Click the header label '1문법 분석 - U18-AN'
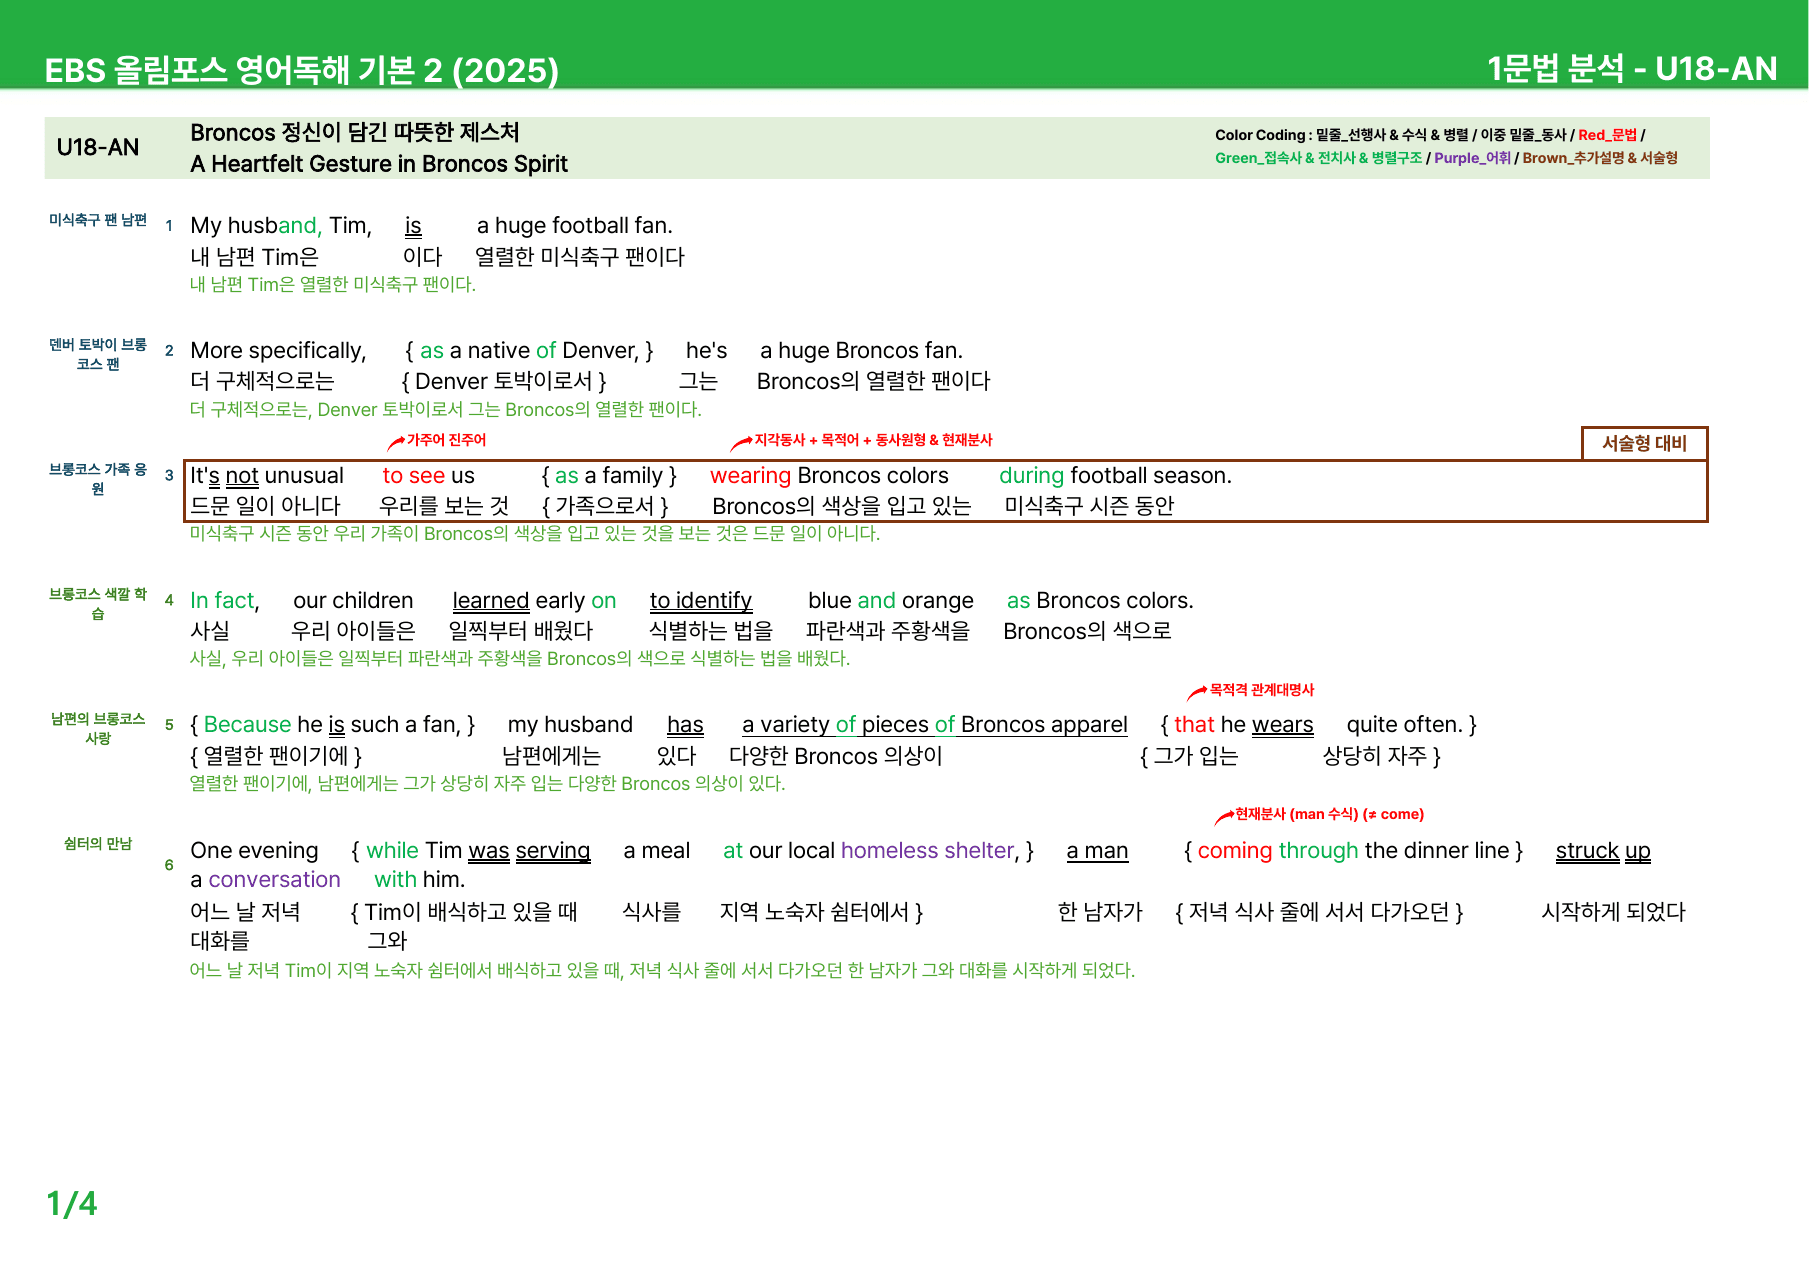The image size is (1809, 1279). pos(1632,68)
